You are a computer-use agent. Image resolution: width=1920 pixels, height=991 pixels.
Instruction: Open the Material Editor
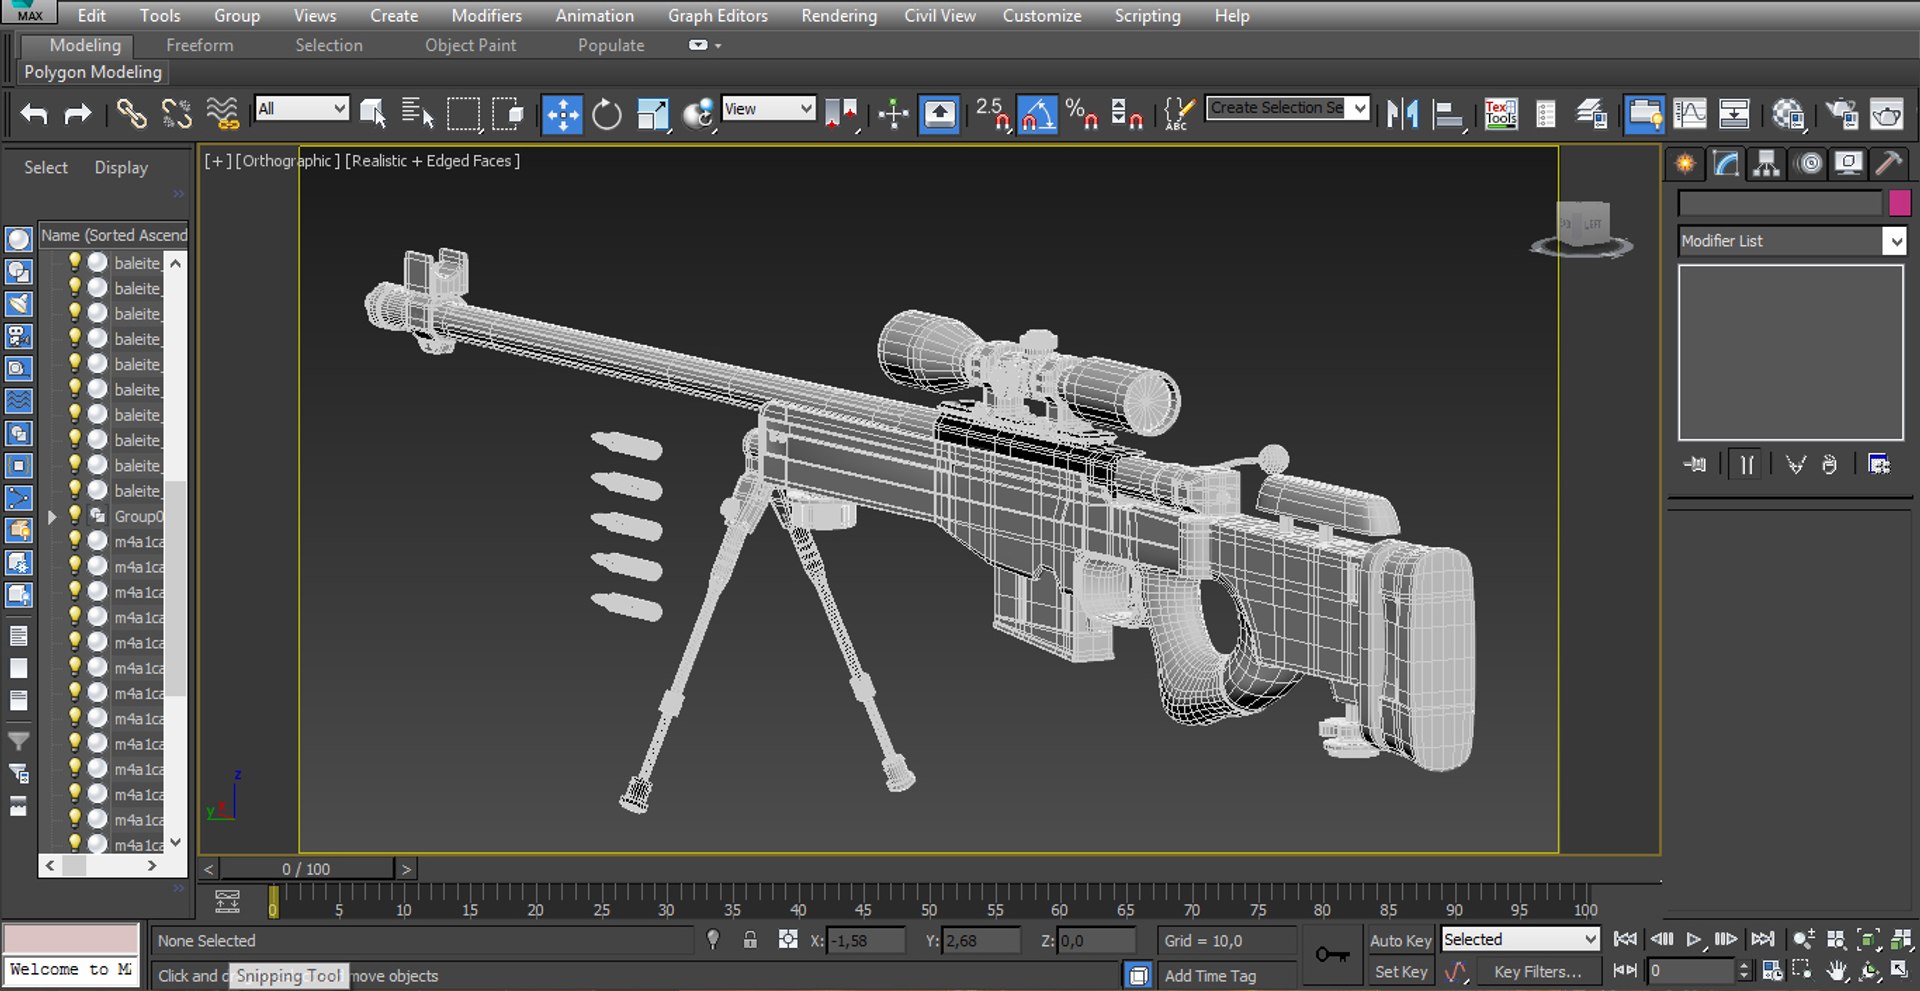[1788, 114]
